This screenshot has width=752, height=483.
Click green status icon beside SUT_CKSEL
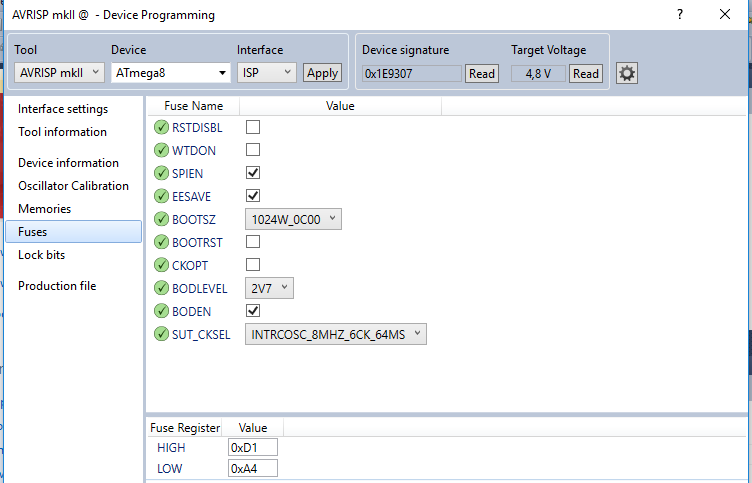click(x=162, y=334)
